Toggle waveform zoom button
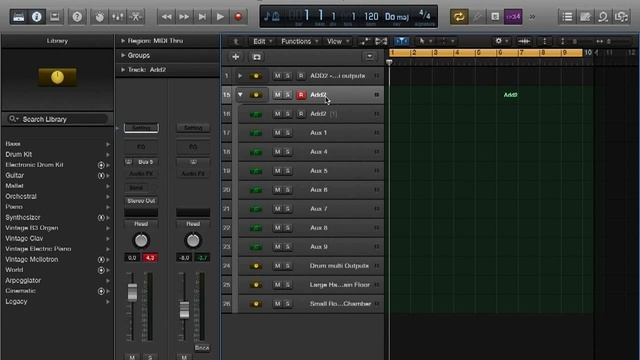This screenshot has height=360, width=640. (x=524, y=41)
